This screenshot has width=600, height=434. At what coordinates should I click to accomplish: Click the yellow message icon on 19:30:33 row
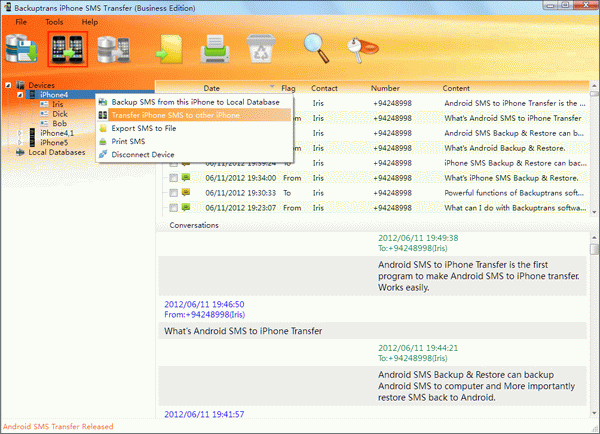[186, 192]
